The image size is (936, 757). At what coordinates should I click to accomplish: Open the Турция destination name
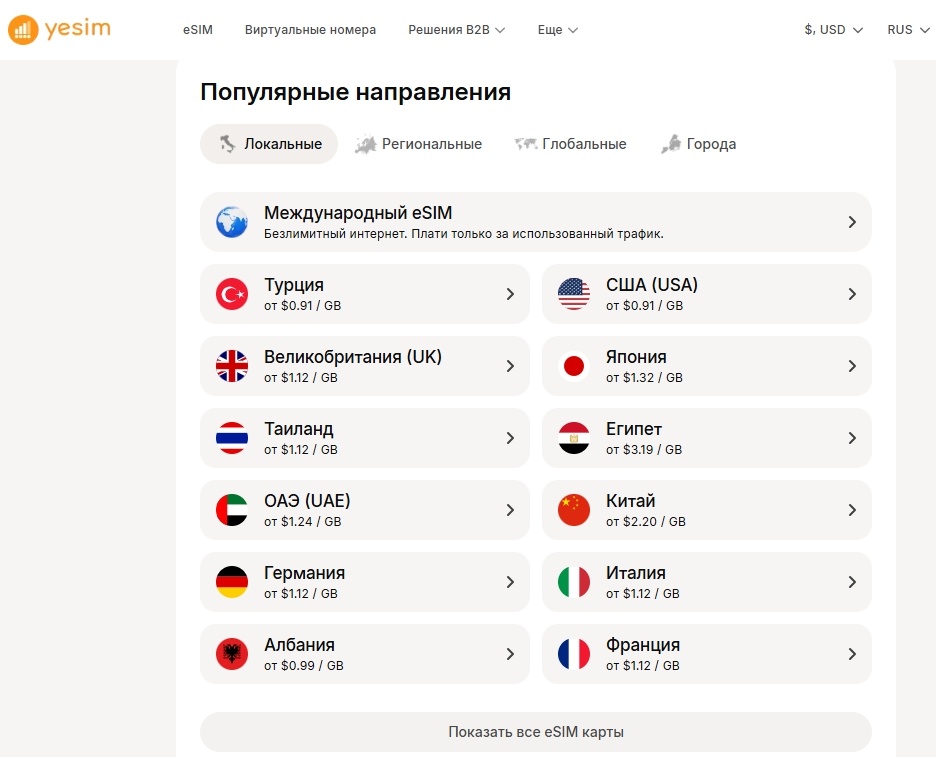pos(294,285)
